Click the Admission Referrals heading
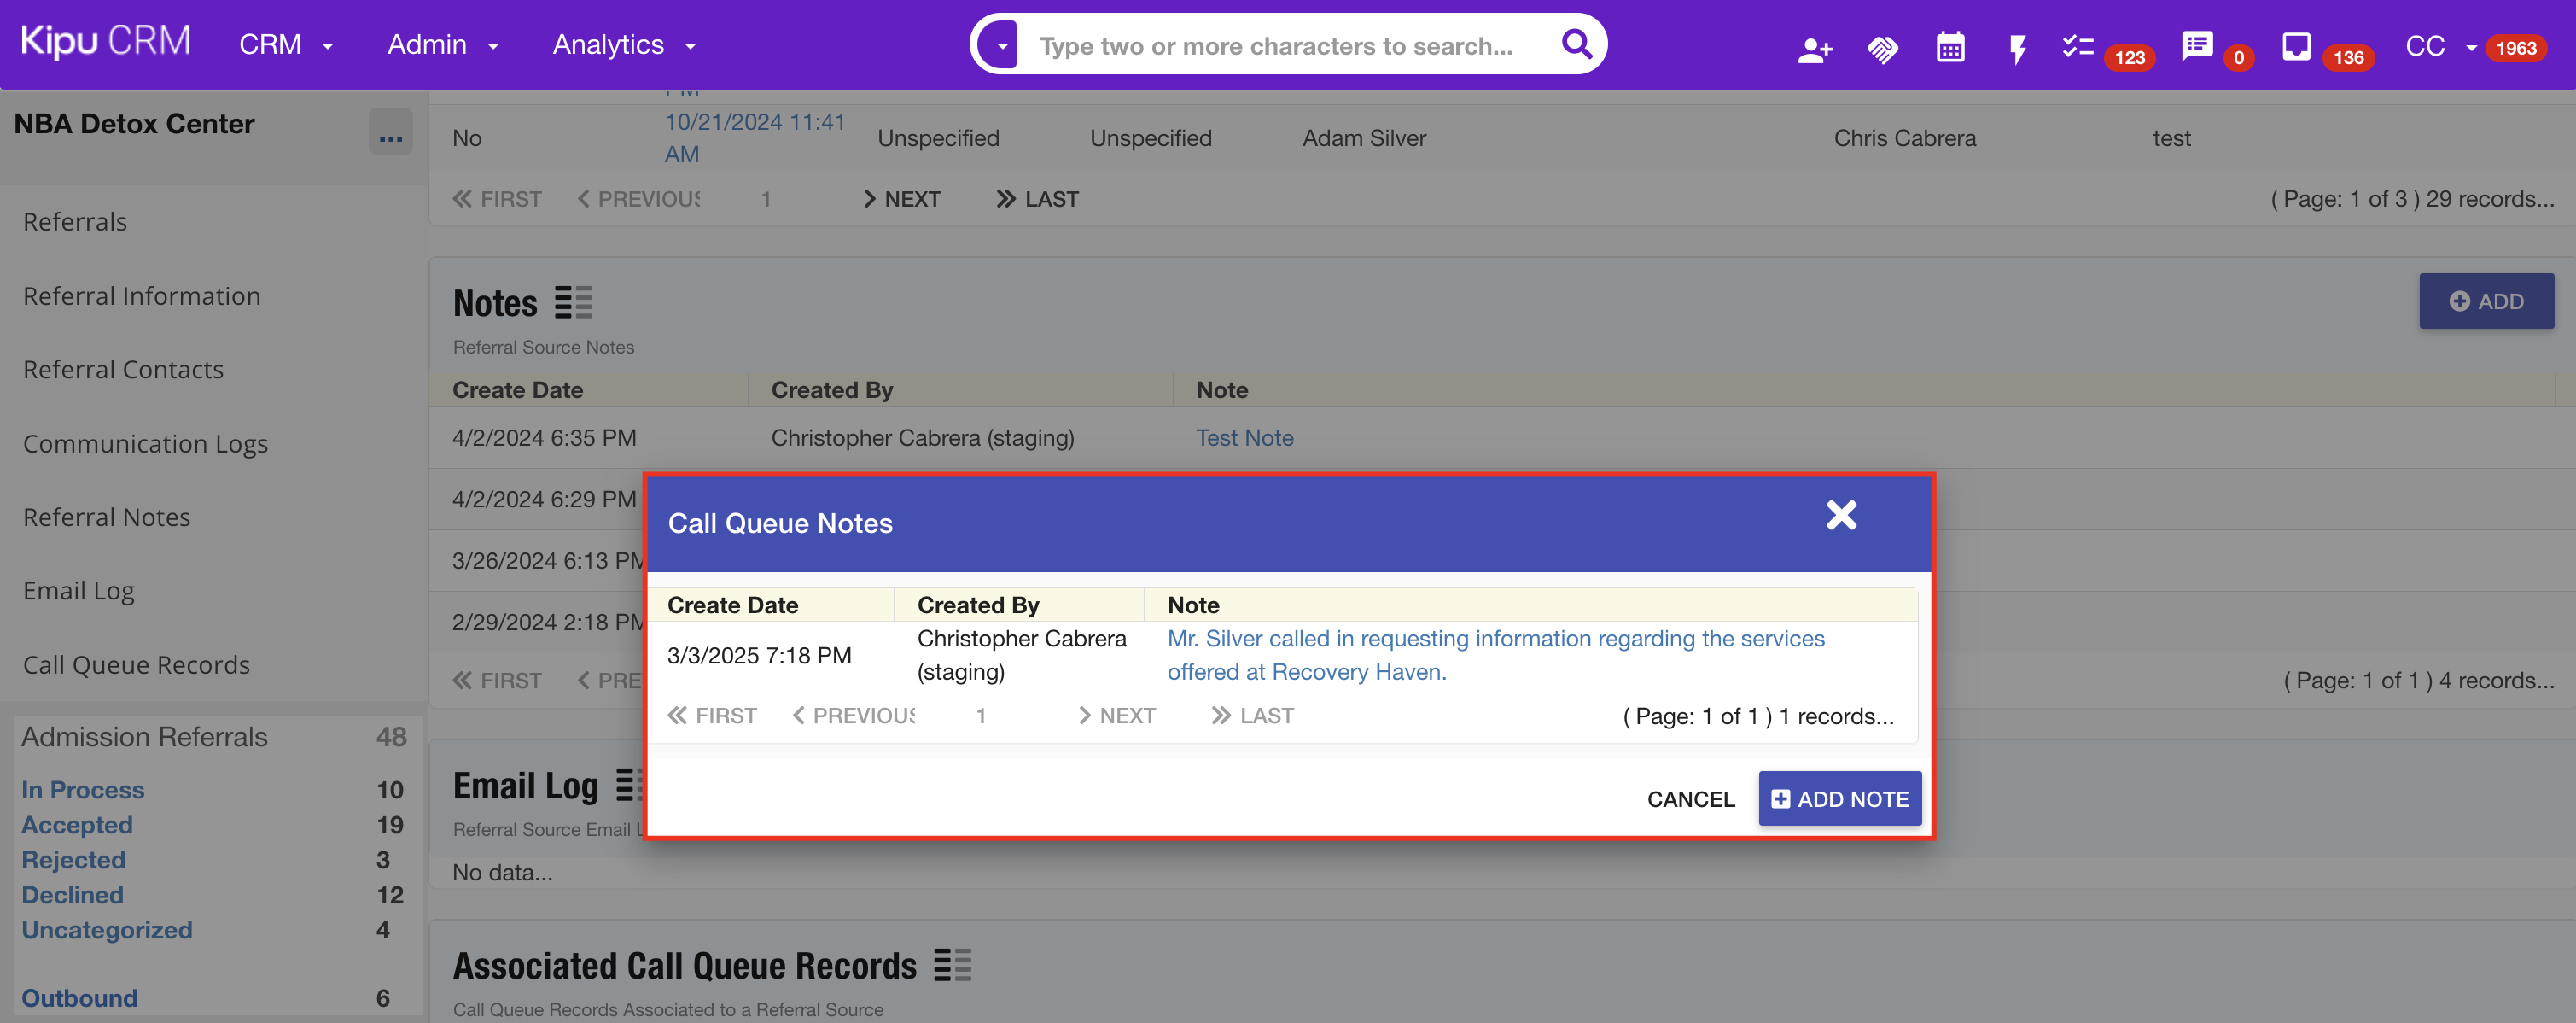Viewport: 2576px width, 1023px height. pos(144,737)
